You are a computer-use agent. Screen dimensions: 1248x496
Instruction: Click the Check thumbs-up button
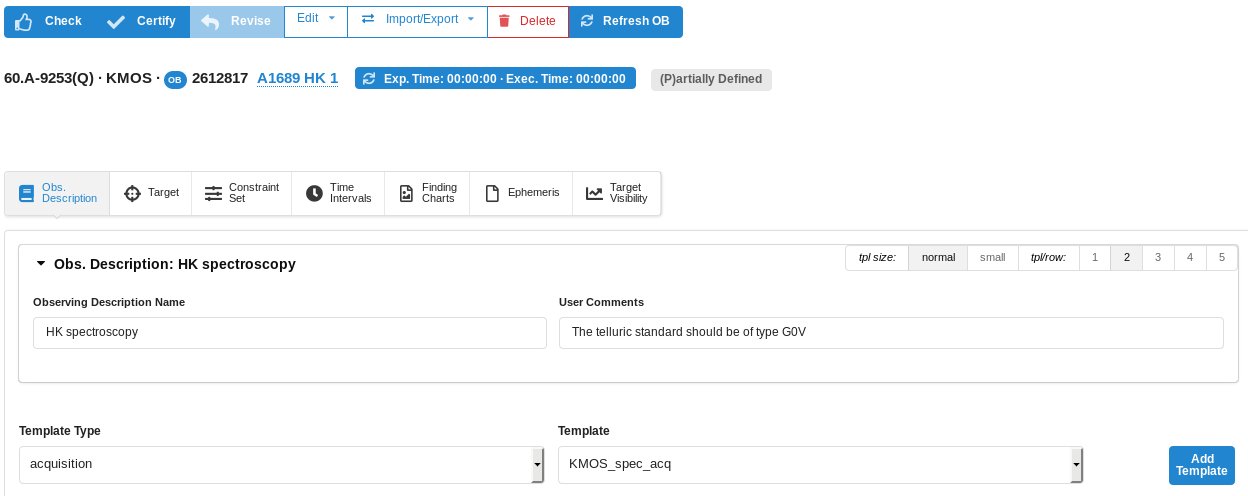click(49, 21)
